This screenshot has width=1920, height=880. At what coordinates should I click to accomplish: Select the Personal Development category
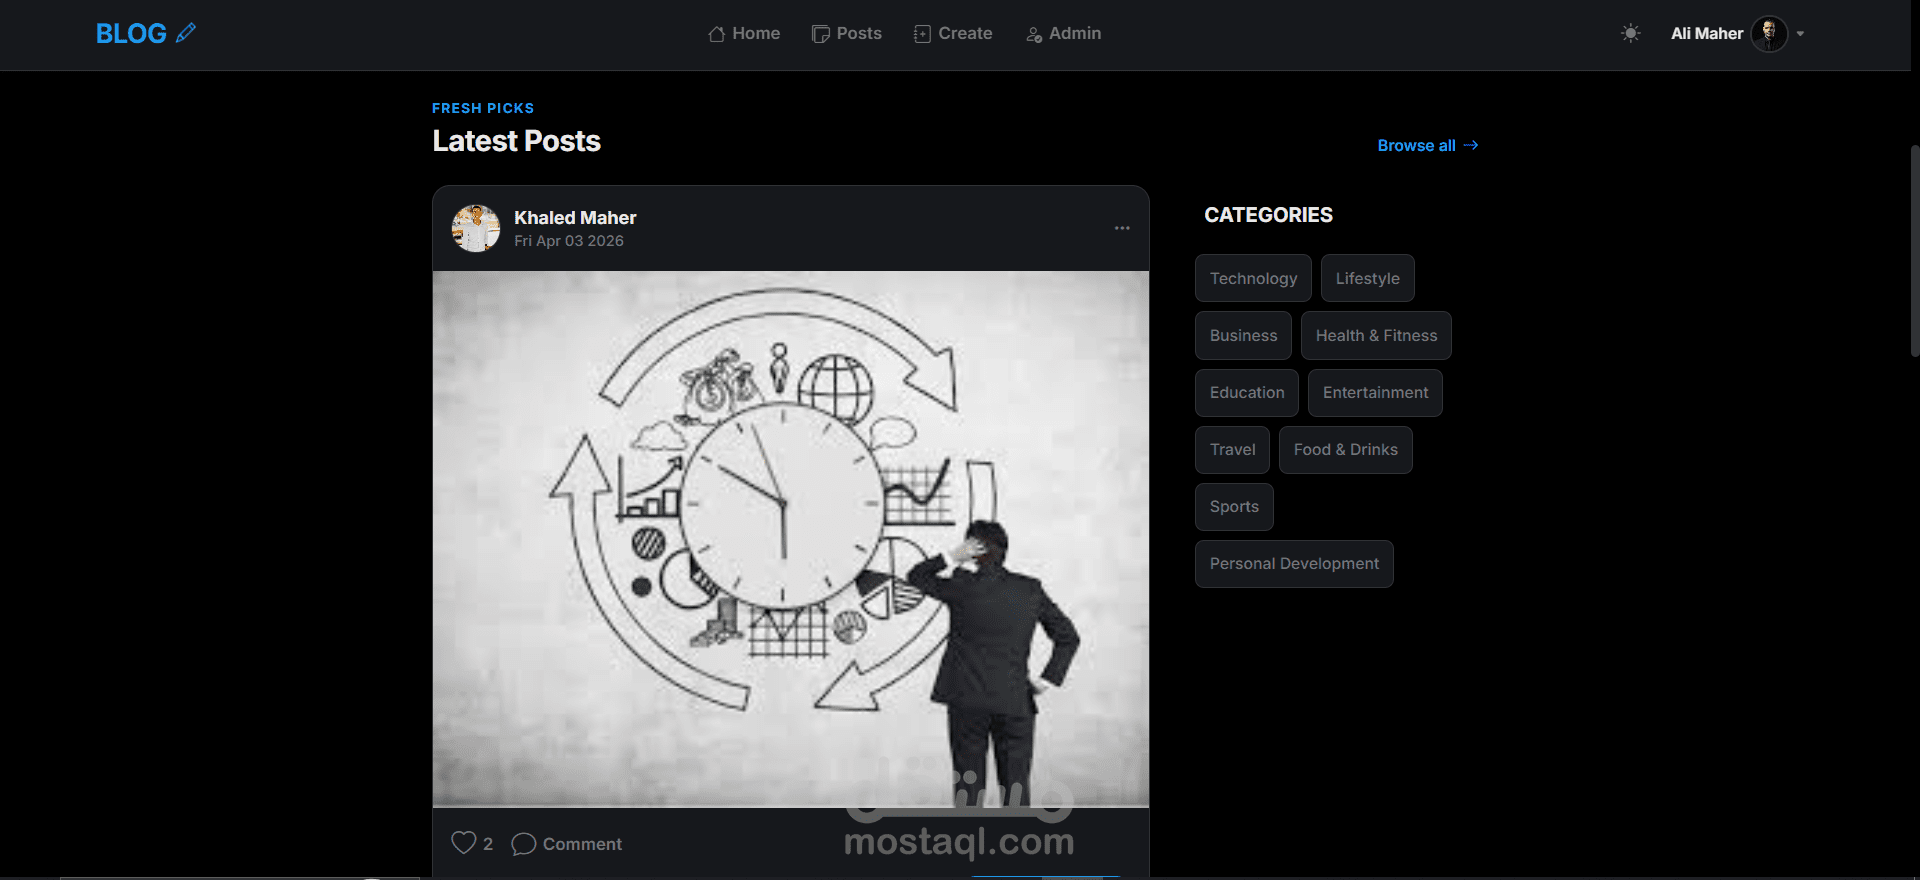[x=1294, y=563]
